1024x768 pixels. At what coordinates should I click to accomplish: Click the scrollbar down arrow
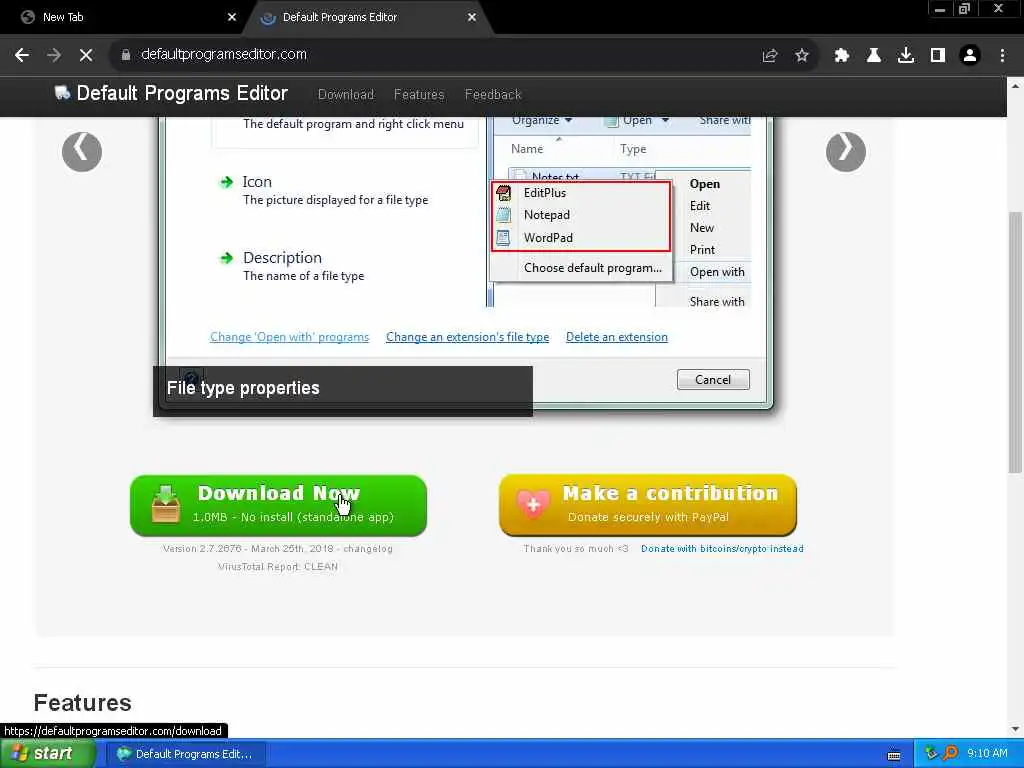[1015, 729]
